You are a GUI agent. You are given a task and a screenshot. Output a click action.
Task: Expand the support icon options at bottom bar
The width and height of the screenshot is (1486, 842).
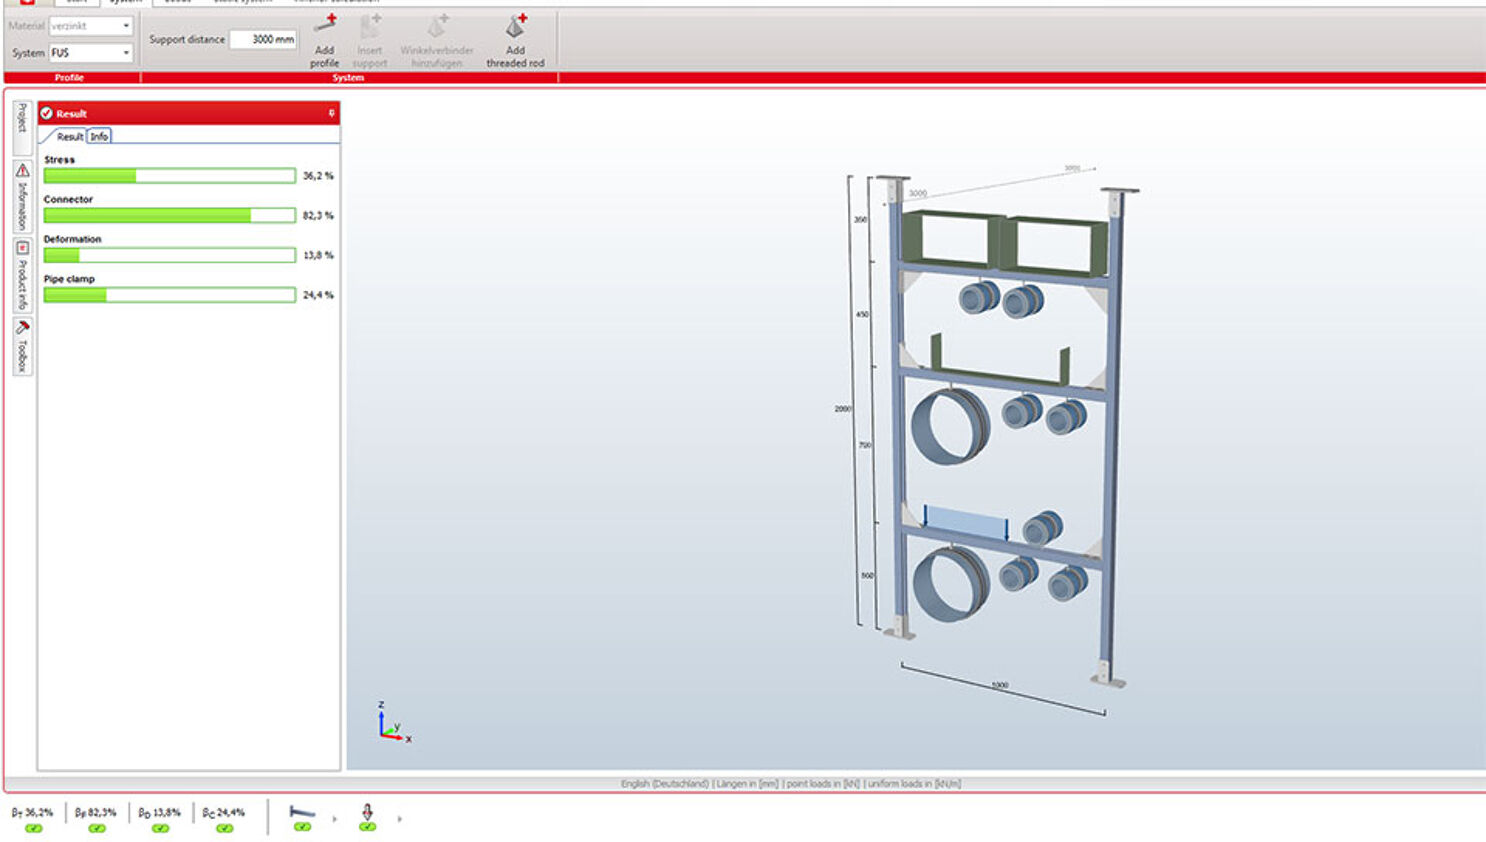click(336, 819)
